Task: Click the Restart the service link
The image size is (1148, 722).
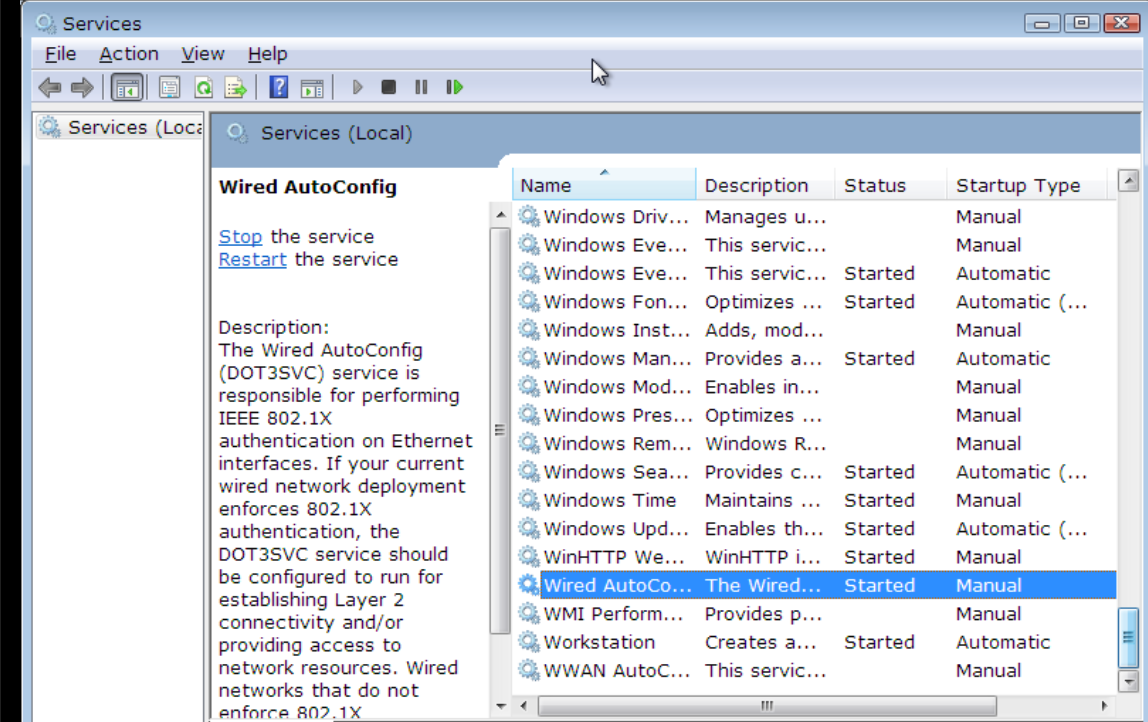Action: (252, 259)
